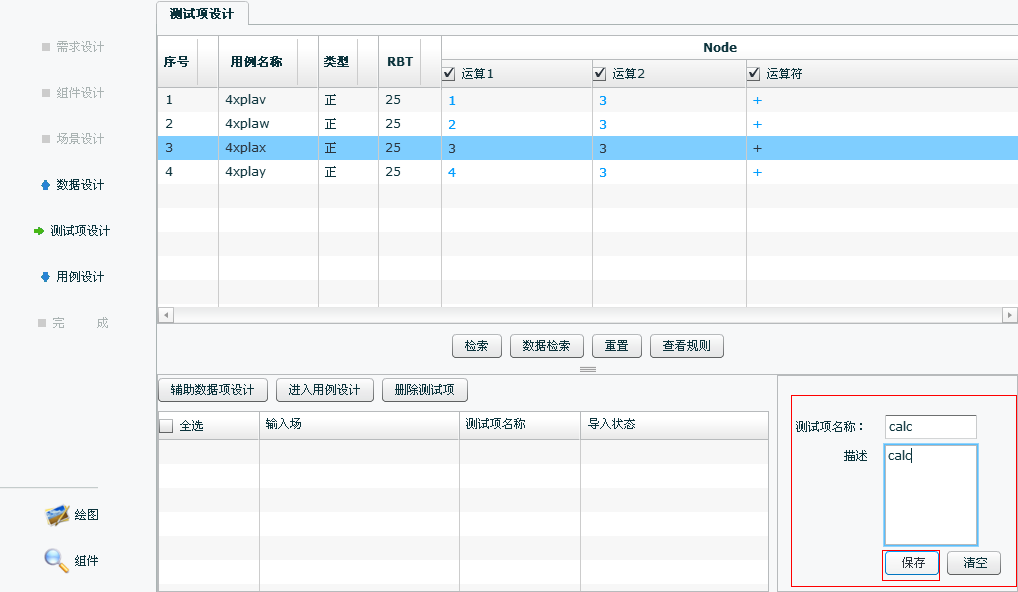Click the table's horizontal scrollbar right arrow
This screenshot has height=592, width=1018.
click(x=1009, y=315)
